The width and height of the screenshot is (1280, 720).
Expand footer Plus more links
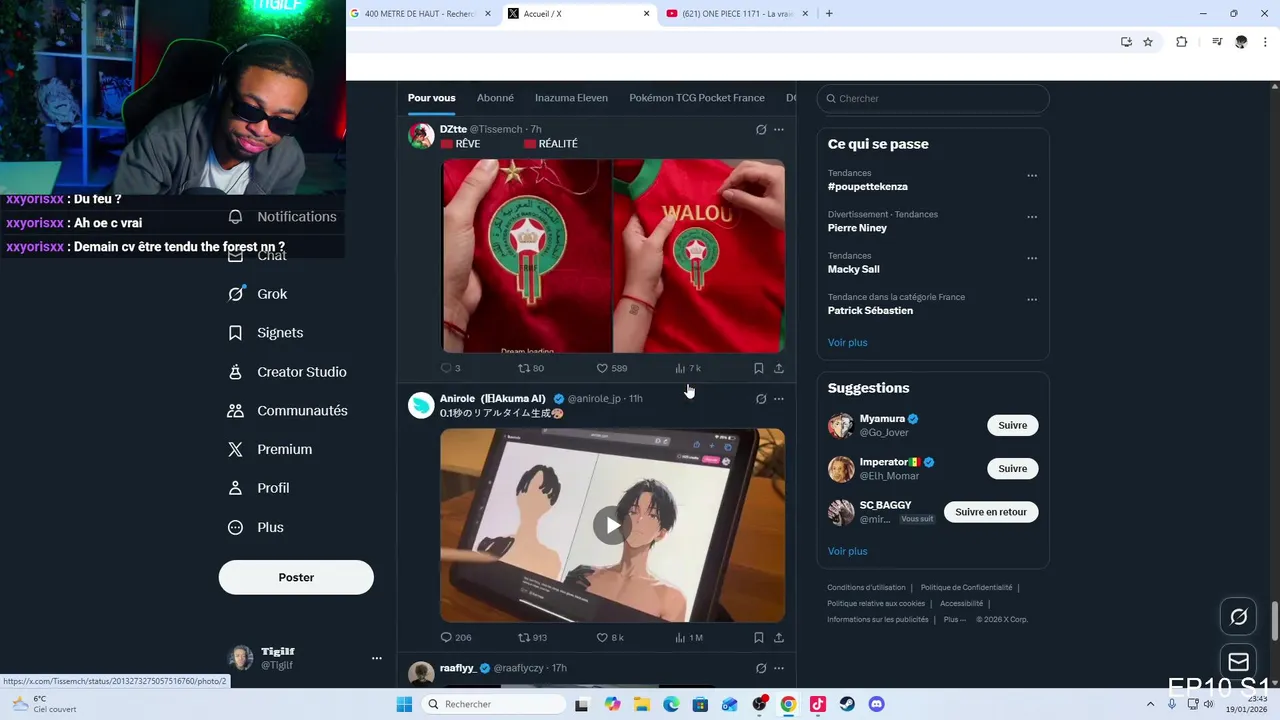click(955, 619)
